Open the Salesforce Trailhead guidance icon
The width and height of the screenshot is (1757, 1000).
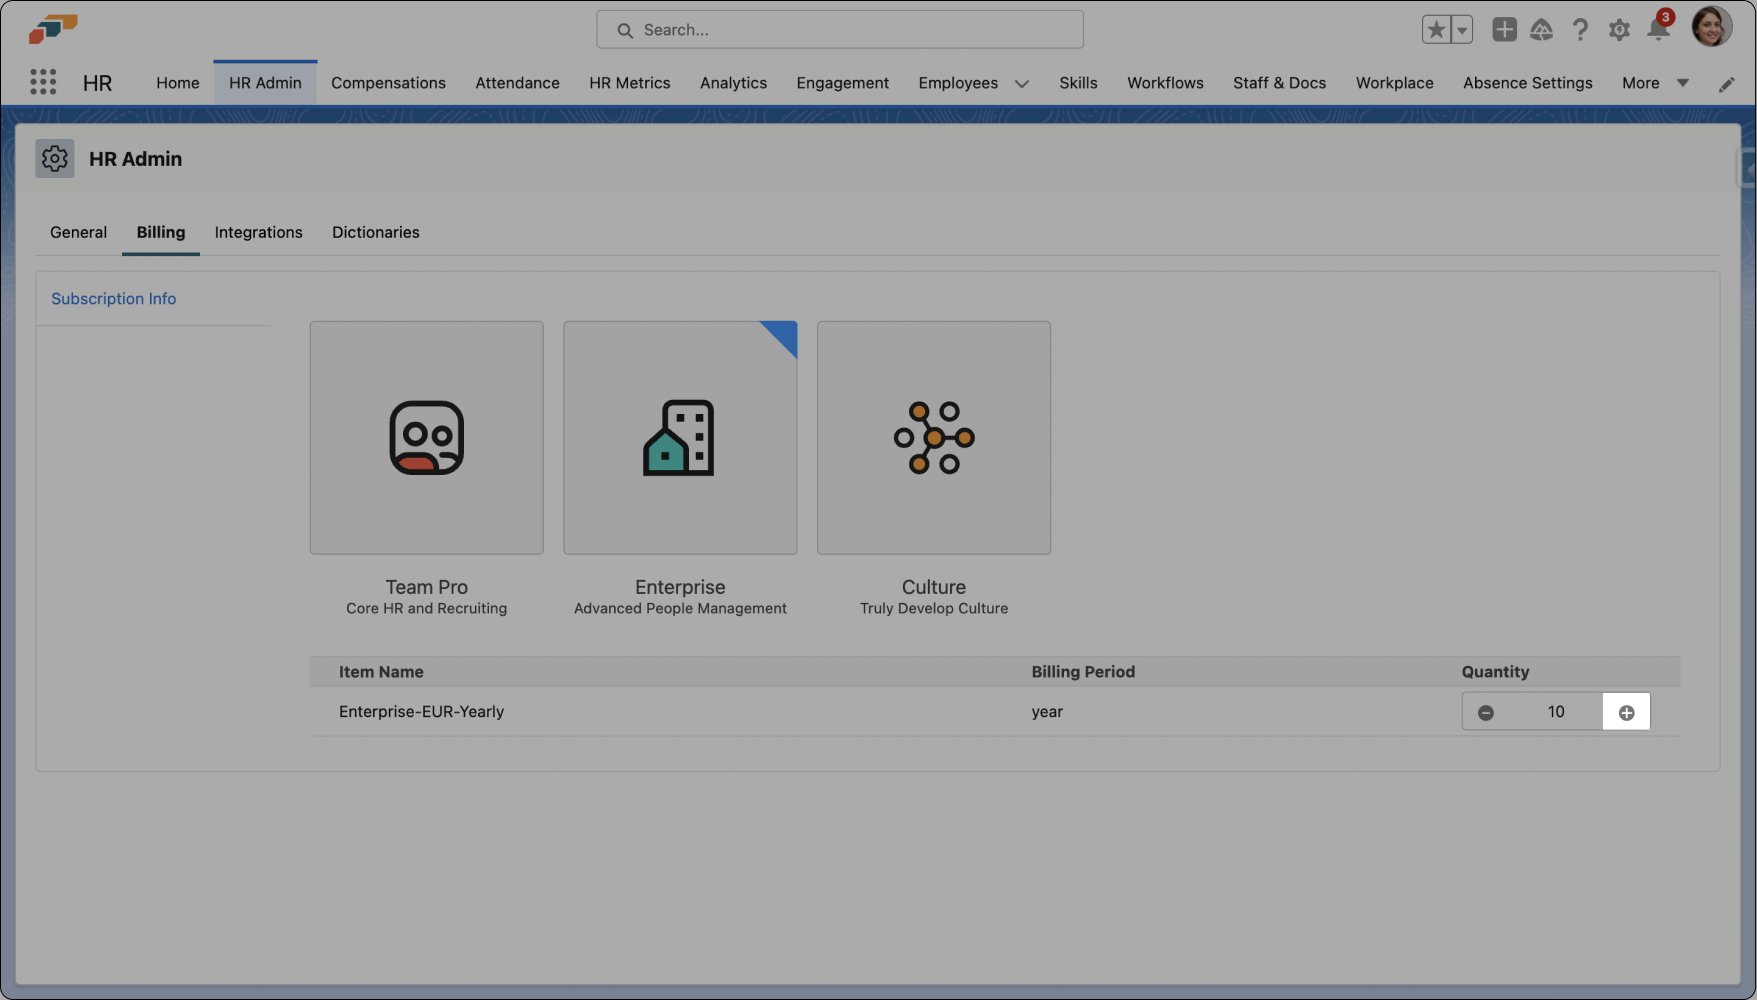1541,30
